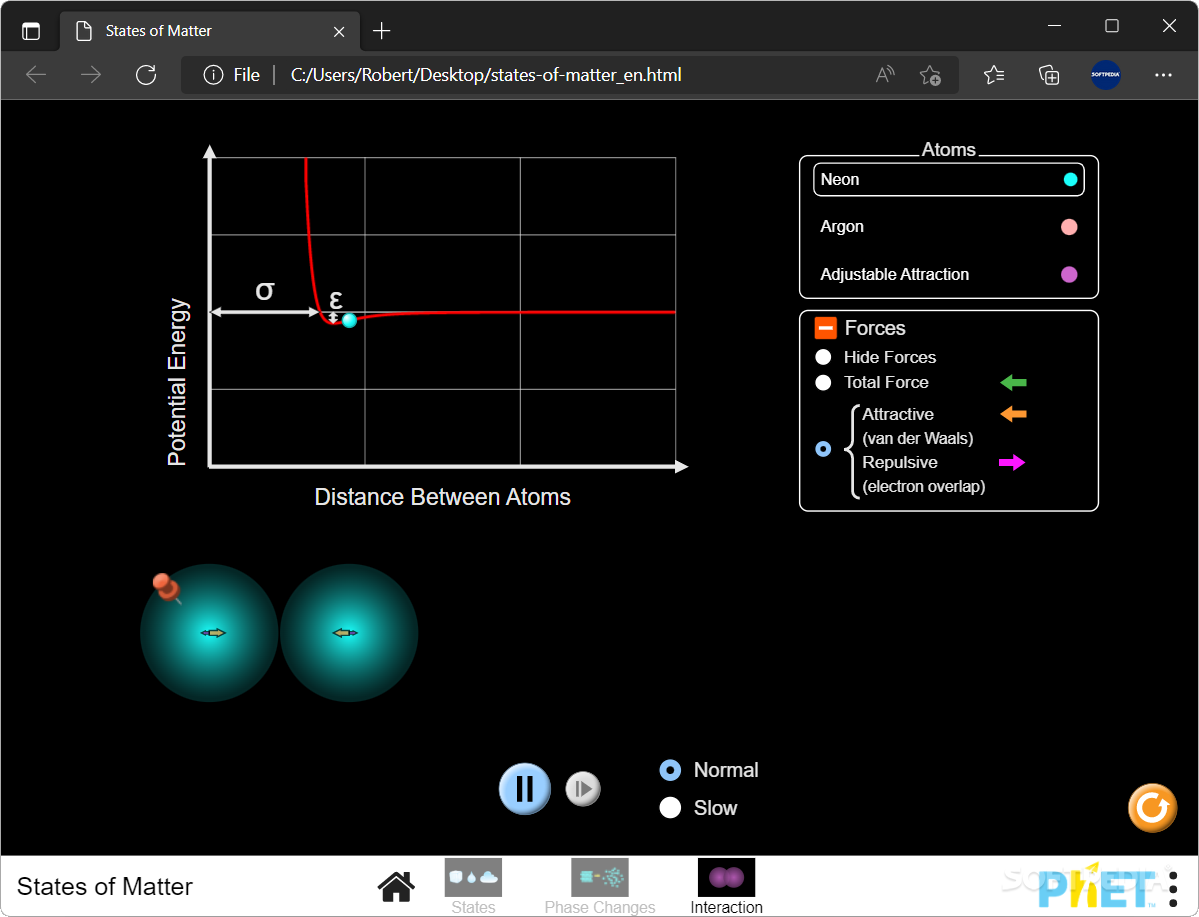Image resolution: width=1199 pixels, height=917 pixels.
Task: Open the States screen thumbnail
Action: (473, 886)
